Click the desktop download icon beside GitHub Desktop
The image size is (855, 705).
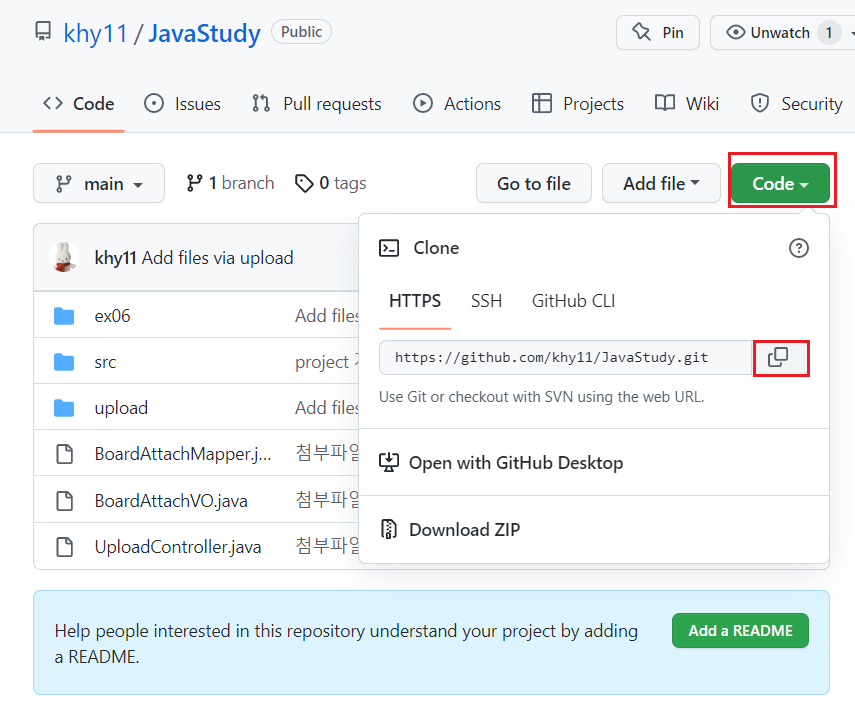pos(389,462)
